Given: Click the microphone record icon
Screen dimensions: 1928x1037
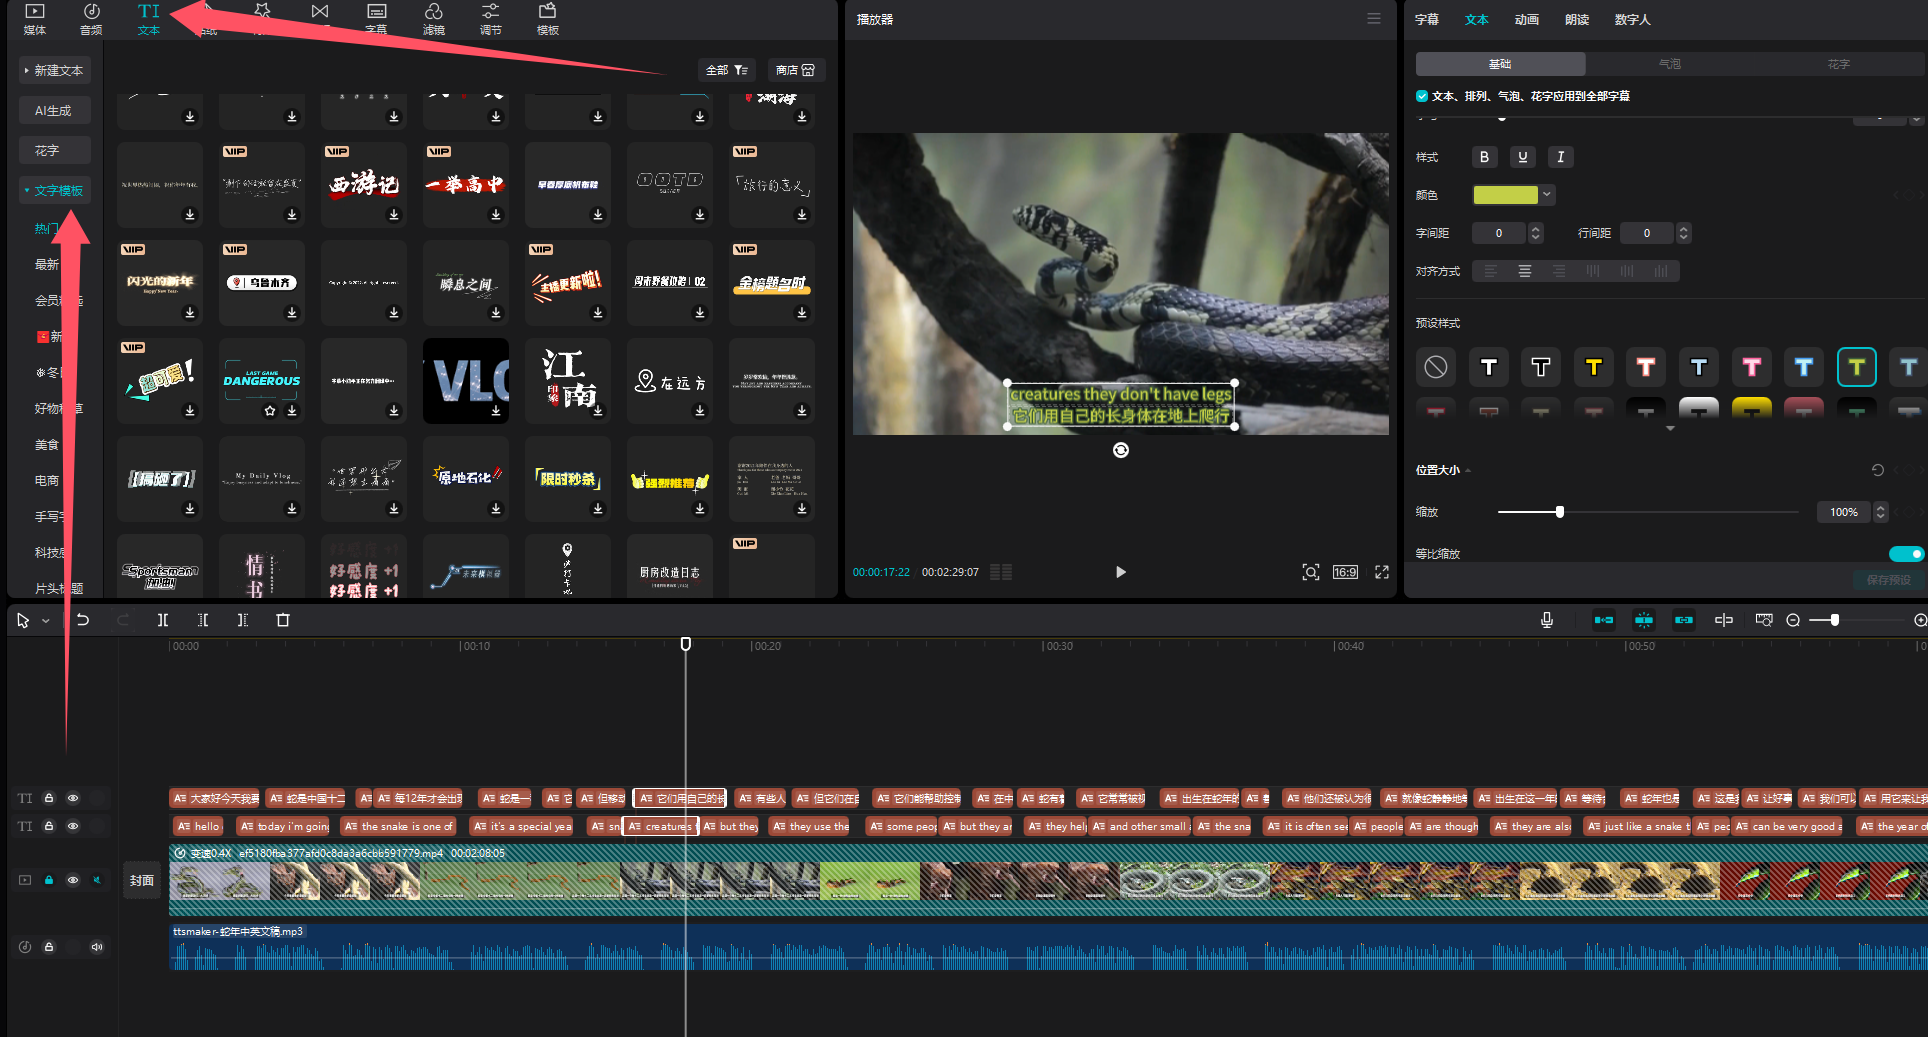Looking at the screenshot, I should click(x=1547, y=620).
